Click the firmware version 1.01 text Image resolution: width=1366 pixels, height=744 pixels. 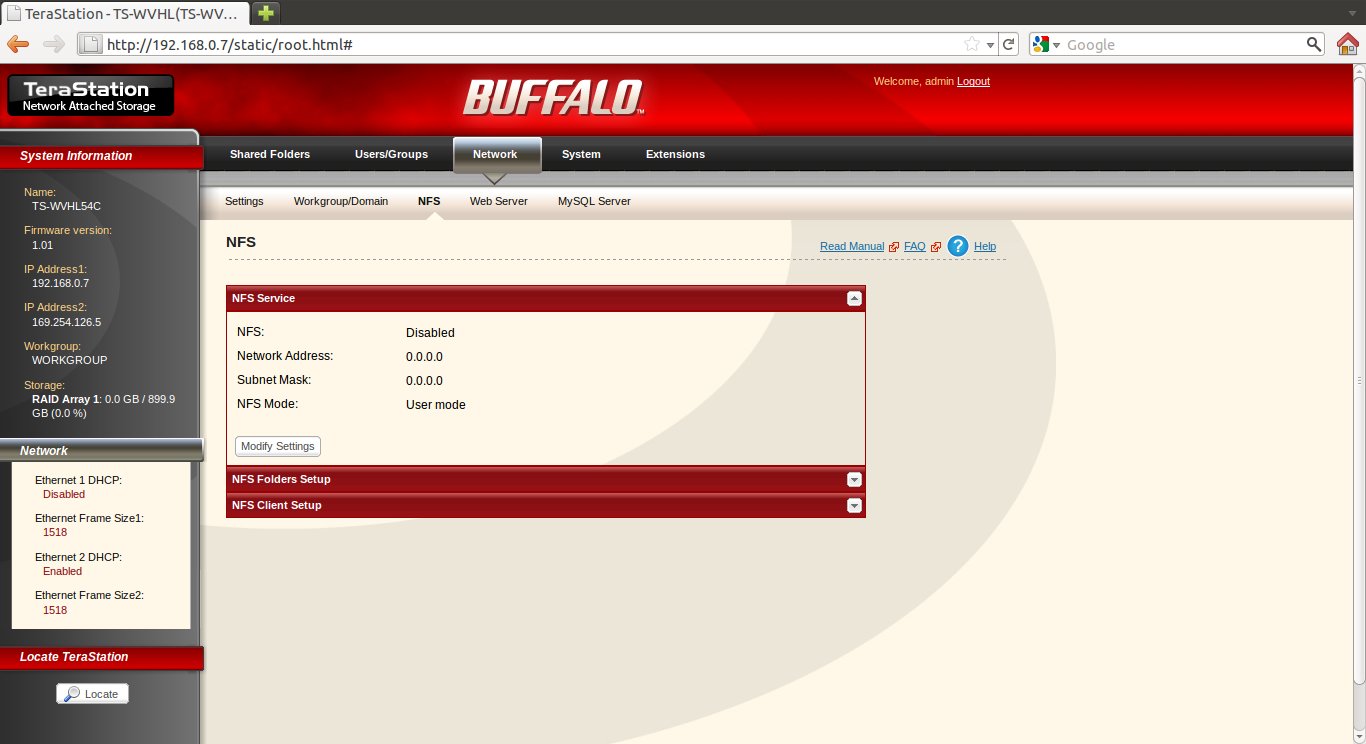pos(43,244)
